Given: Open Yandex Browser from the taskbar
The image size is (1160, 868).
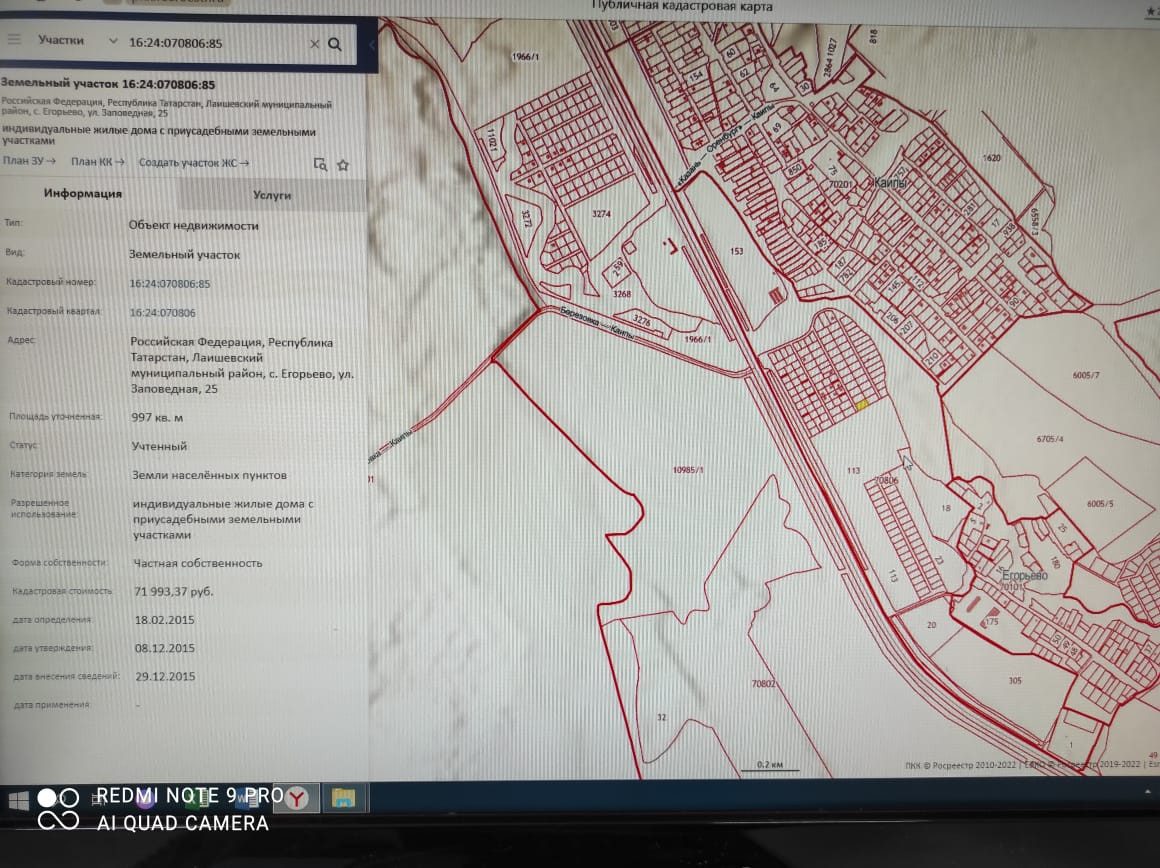Looking at the screenshot, I should [x=299, y=798].
